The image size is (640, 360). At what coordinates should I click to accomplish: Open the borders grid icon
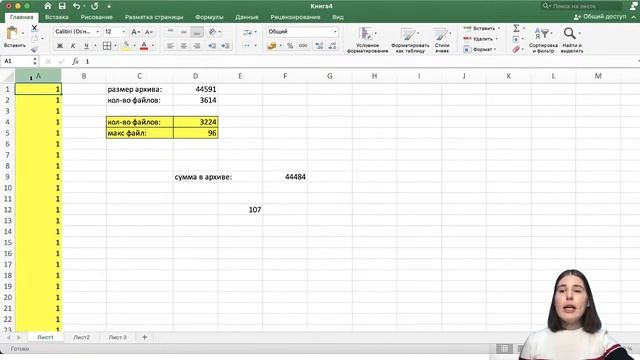click(x=107, y=46)
